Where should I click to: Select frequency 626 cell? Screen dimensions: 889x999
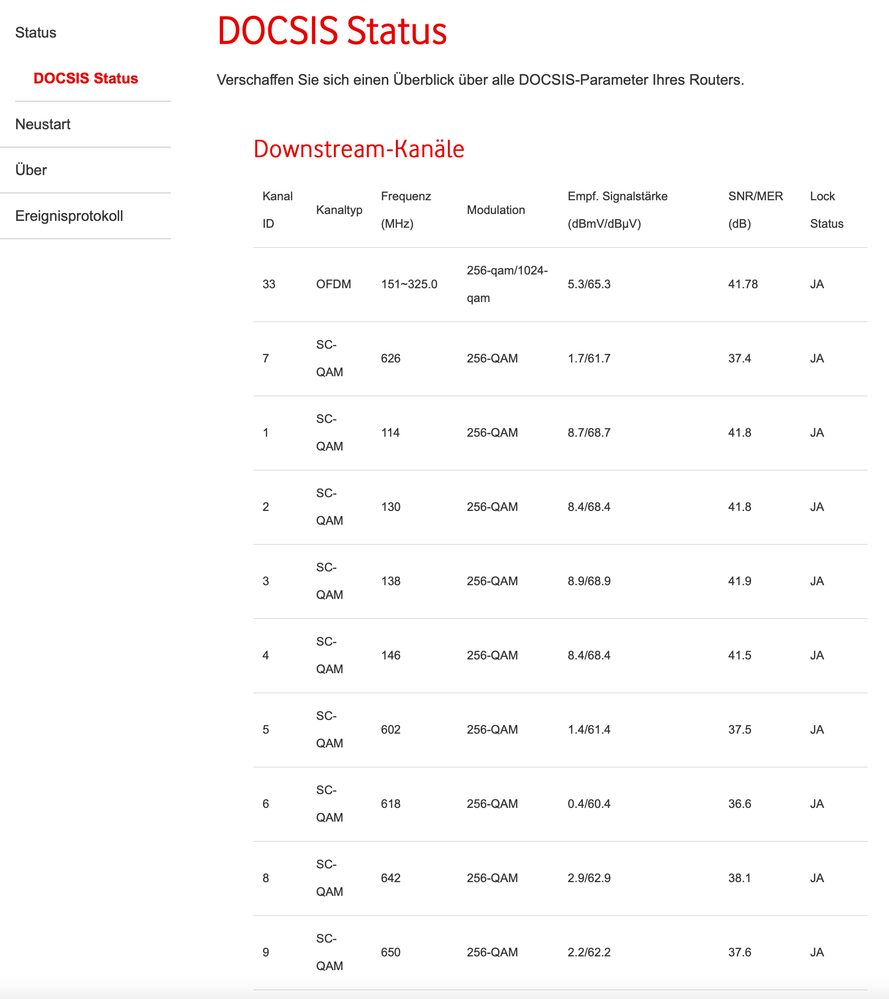pyautogui.click(x=391, y=358)
